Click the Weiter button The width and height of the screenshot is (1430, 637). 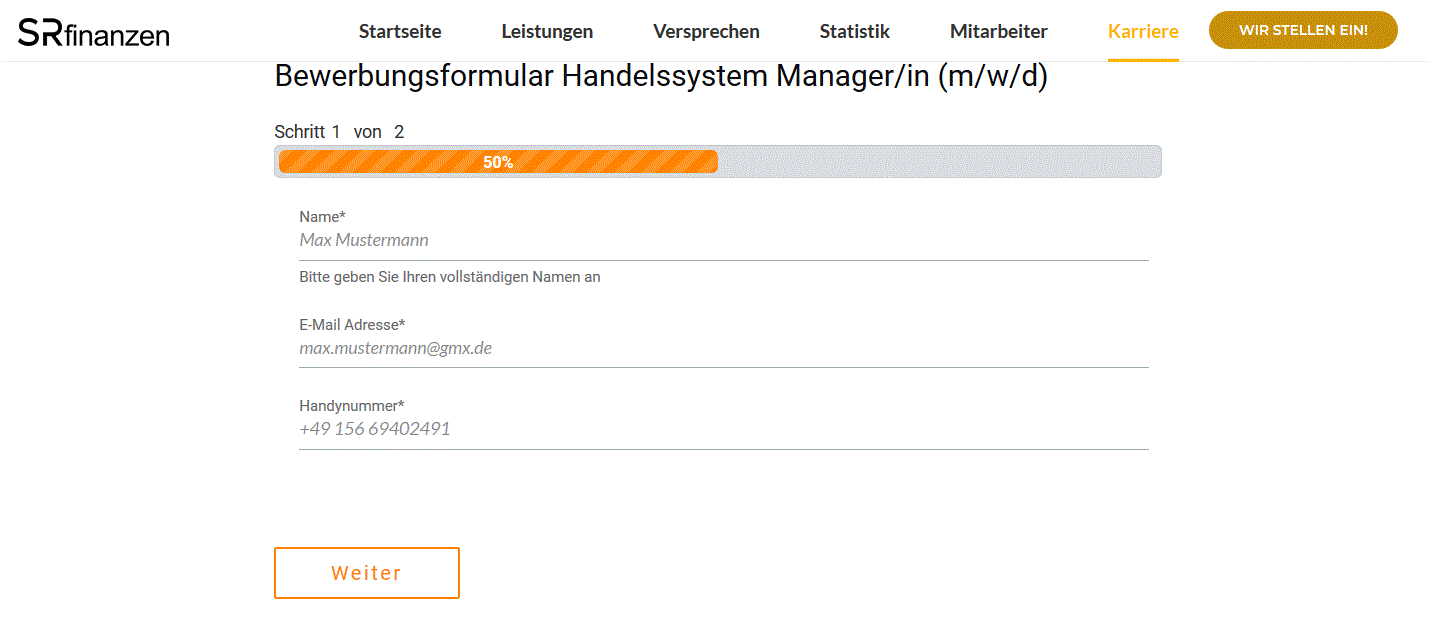[x=366, y=573]
